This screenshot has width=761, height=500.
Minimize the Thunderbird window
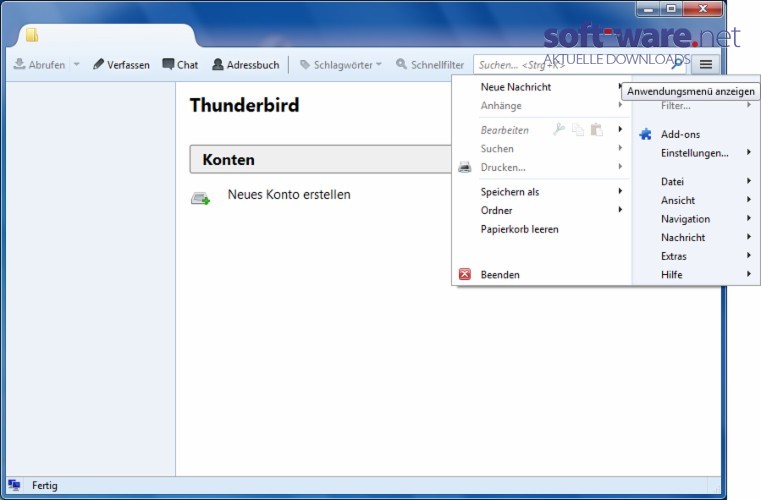coord(648,8)
